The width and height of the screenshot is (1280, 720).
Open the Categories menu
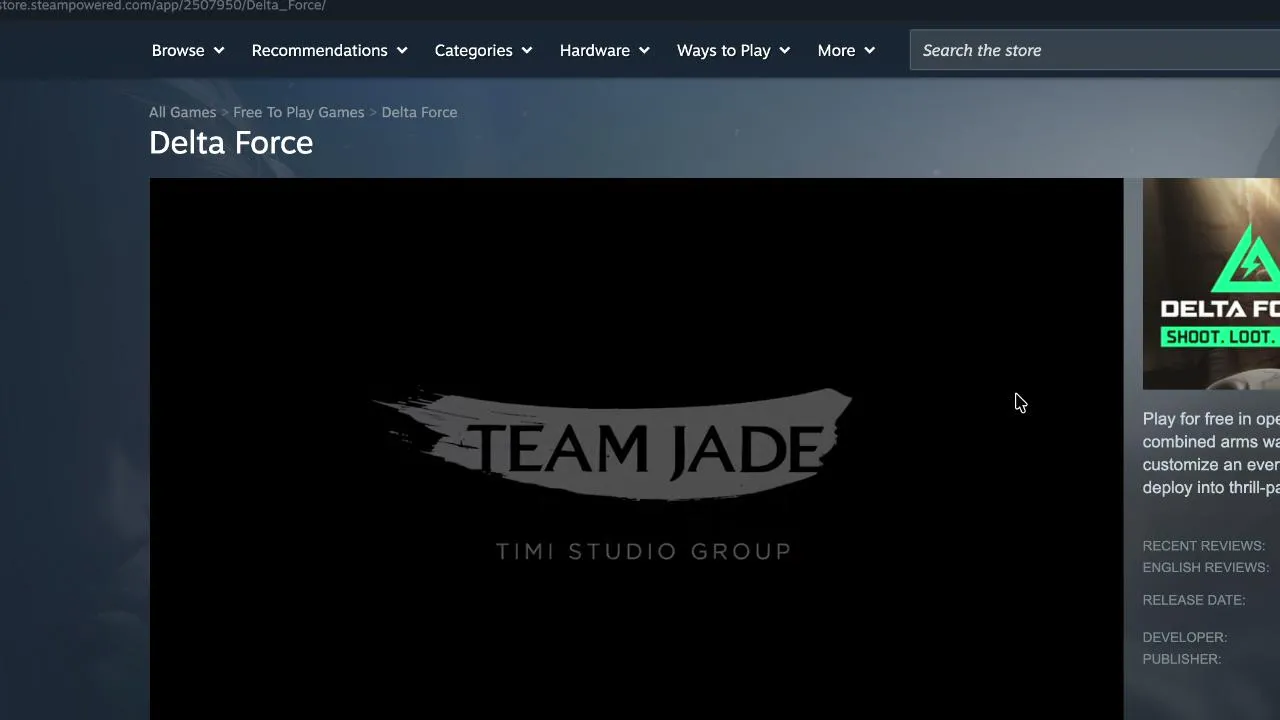(484, 50)
